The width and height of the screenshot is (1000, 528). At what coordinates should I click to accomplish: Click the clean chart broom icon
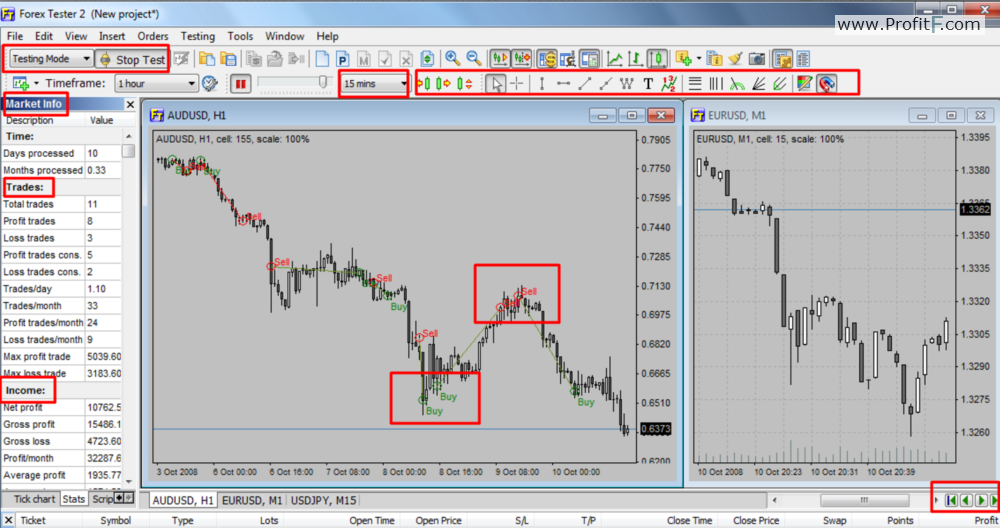[735, 59]
